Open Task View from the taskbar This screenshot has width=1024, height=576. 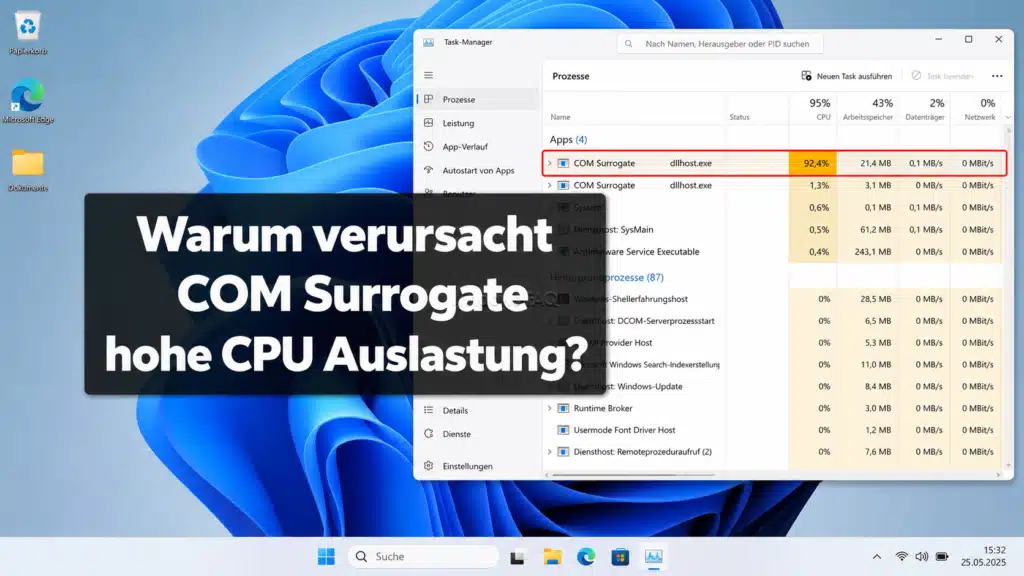pos(517,556)
